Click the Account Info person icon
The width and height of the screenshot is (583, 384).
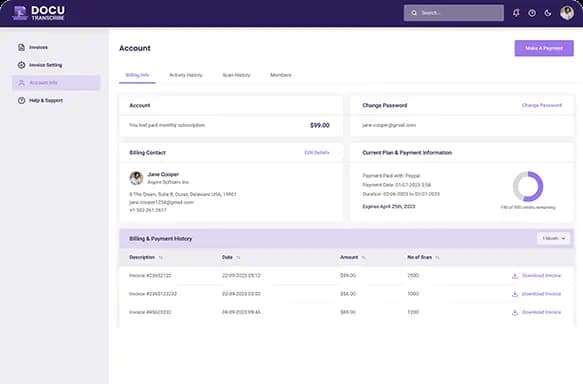tap(21, 83)
